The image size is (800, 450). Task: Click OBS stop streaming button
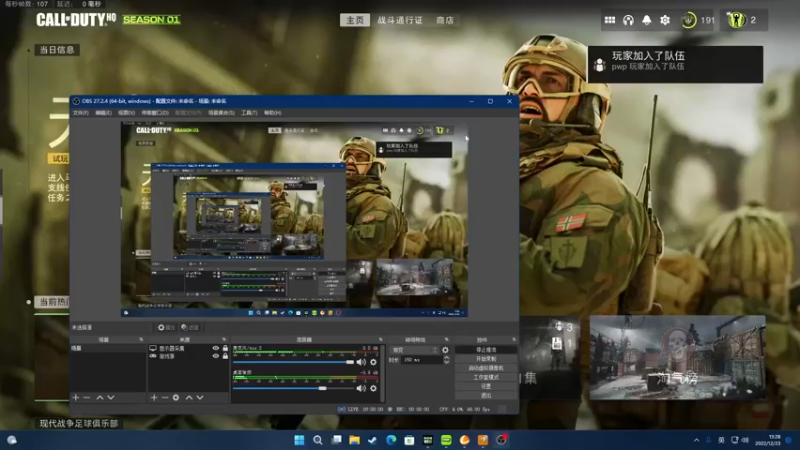486,350
